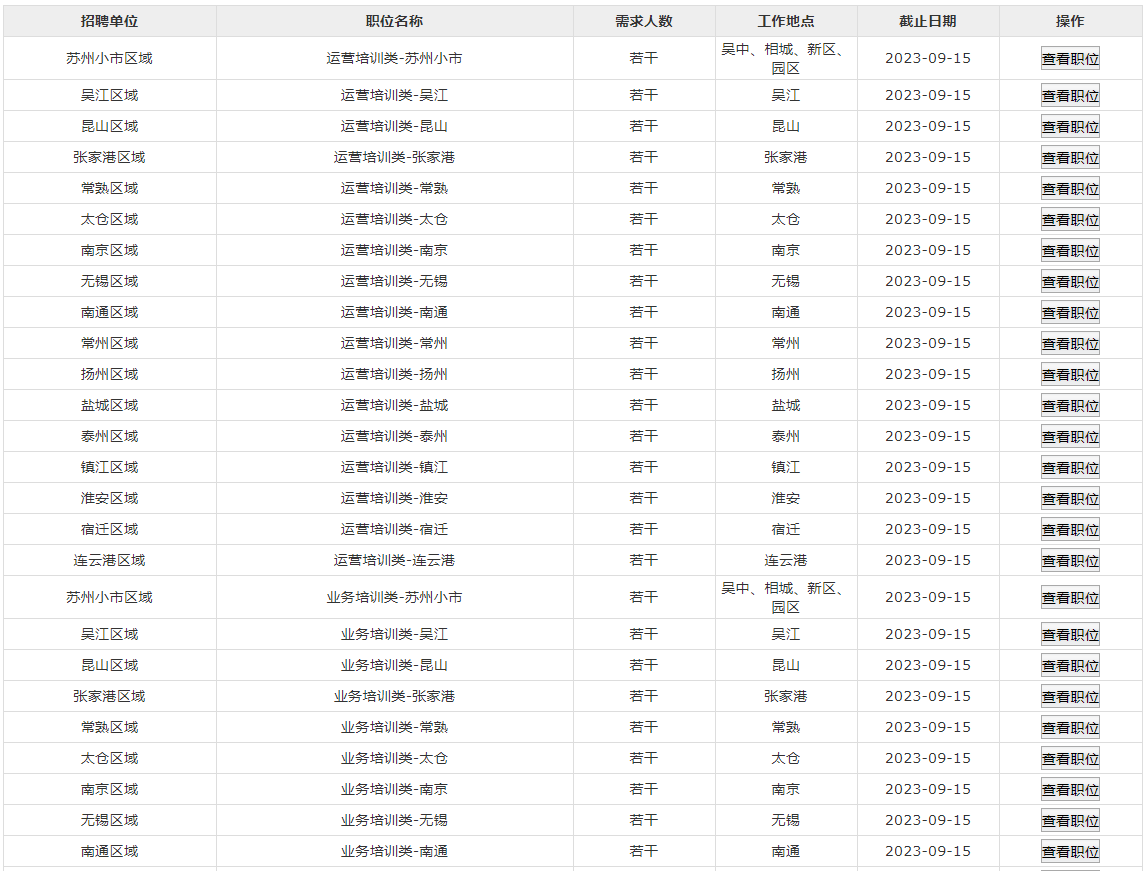View position for 运营培训类-昆山
The width and height of the screenshot is (1146, 871).
click(1070, 127)
